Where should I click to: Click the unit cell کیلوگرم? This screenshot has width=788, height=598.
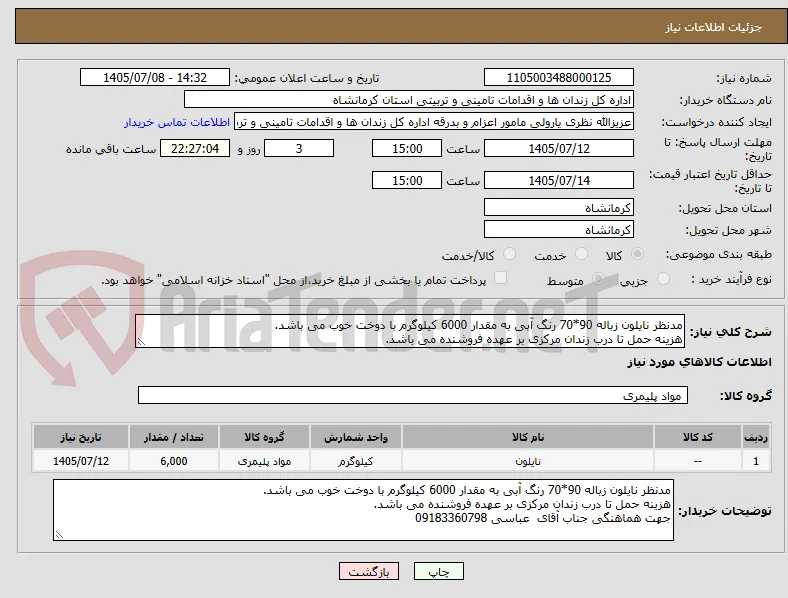click(x=356, y=461)
